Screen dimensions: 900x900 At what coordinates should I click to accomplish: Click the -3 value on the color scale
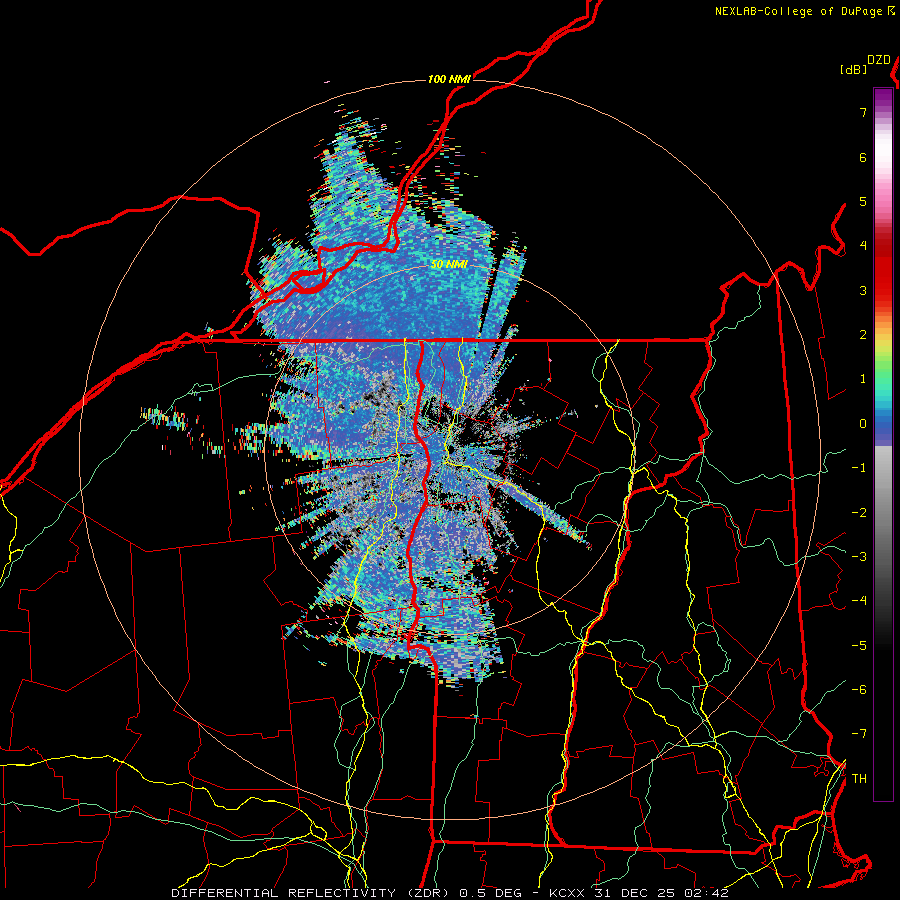coord(859,557)
